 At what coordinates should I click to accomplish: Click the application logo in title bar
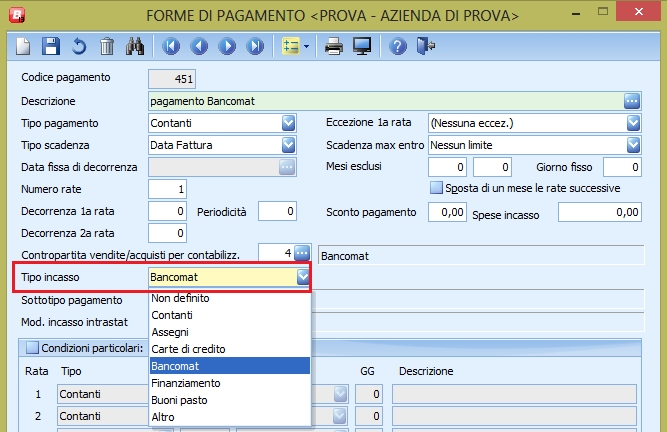point(17,15)
